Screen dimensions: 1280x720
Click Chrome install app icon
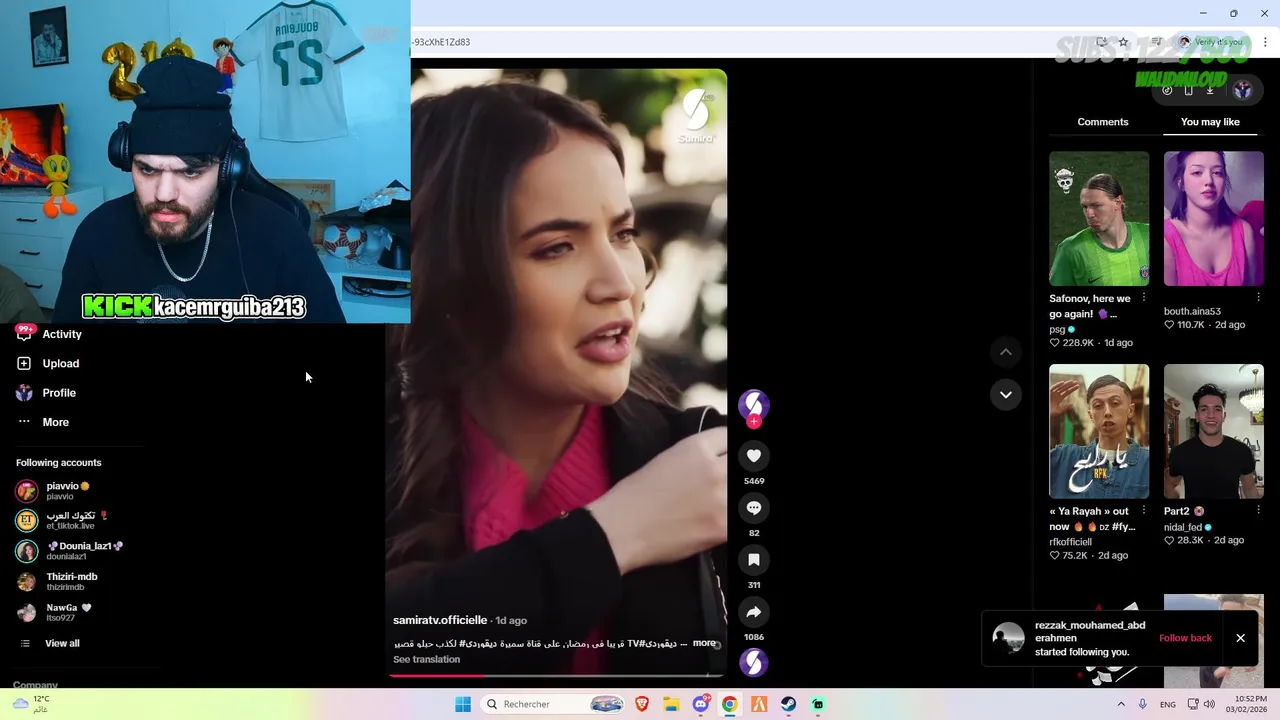click(1101, 42)
